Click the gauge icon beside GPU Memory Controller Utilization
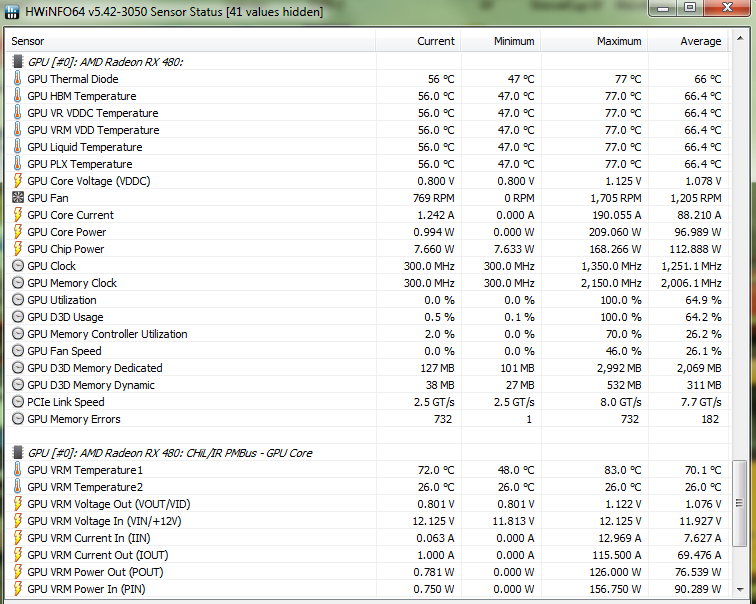 pos(18,334)
